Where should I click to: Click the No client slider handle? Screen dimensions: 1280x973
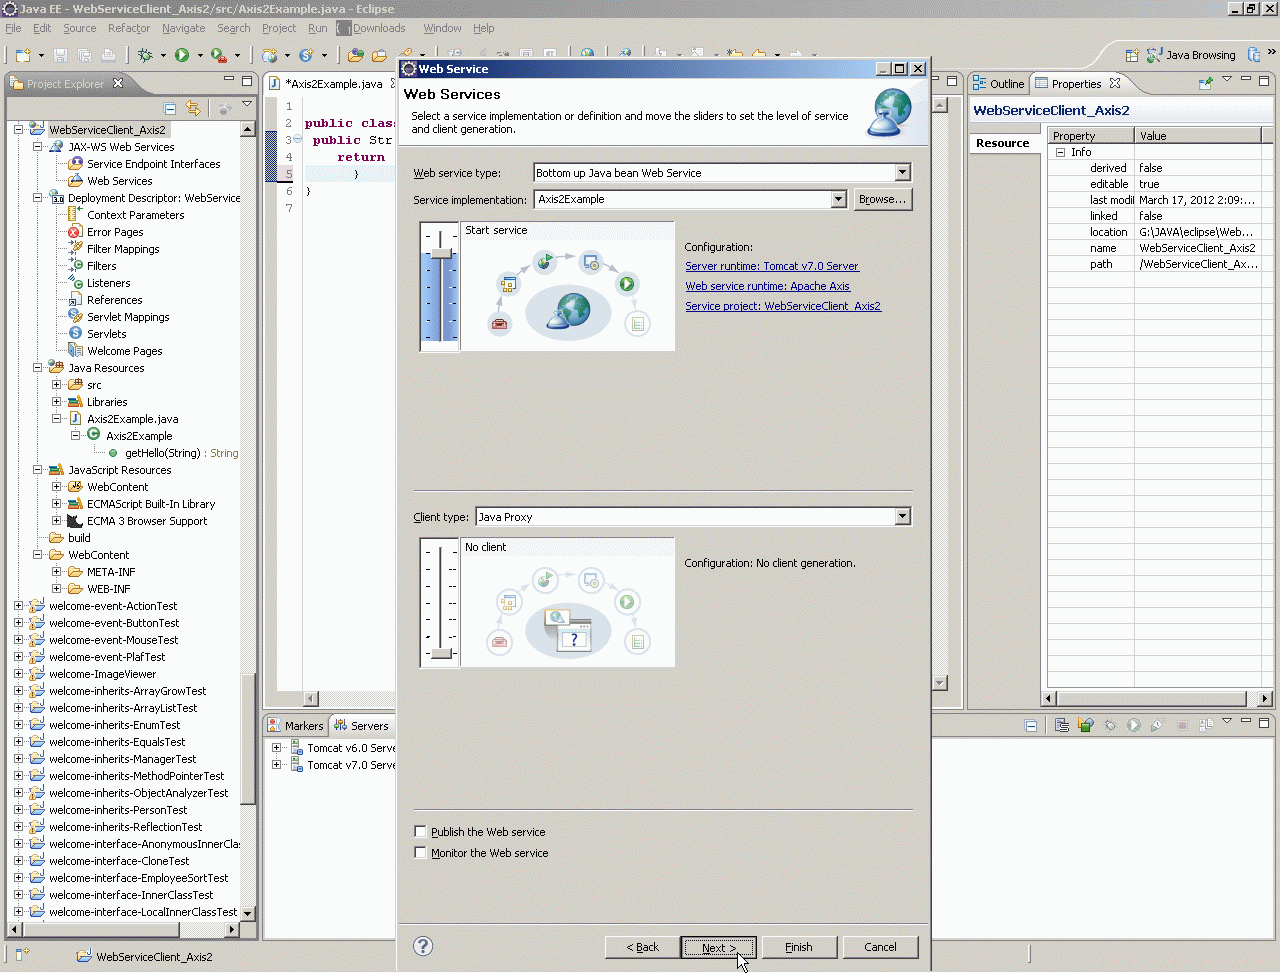click(x=440, y=653)
